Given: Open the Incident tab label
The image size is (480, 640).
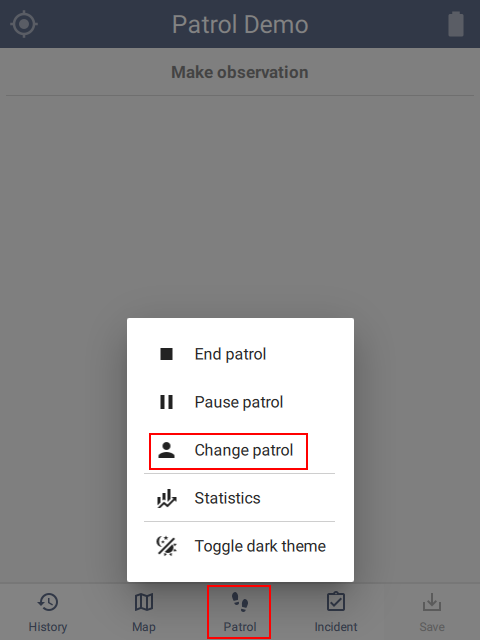Looking at the screenshot, I should (336, 627).
